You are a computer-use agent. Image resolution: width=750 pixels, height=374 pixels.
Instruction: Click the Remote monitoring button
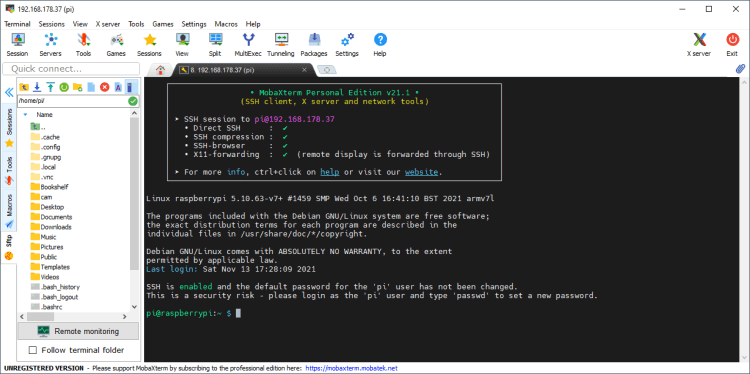(78, 331)
